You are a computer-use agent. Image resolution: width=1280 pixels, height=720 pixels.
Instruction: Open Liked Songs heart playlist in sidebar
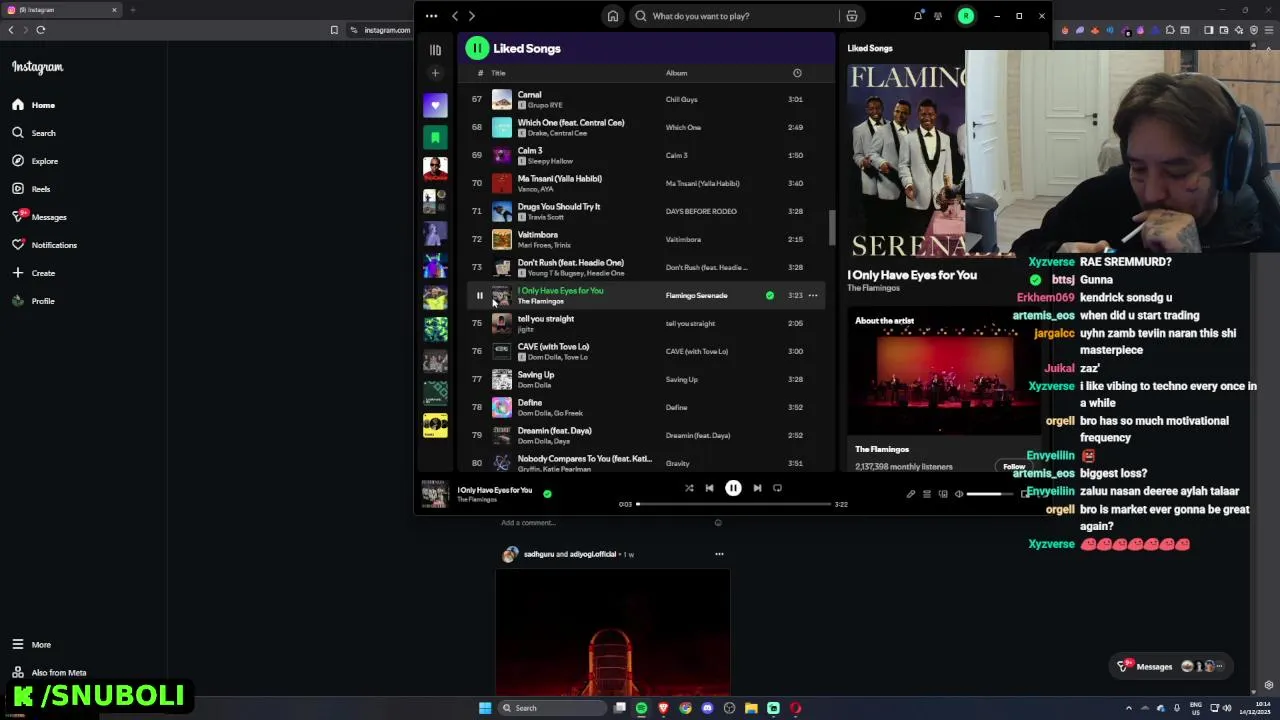435,105
